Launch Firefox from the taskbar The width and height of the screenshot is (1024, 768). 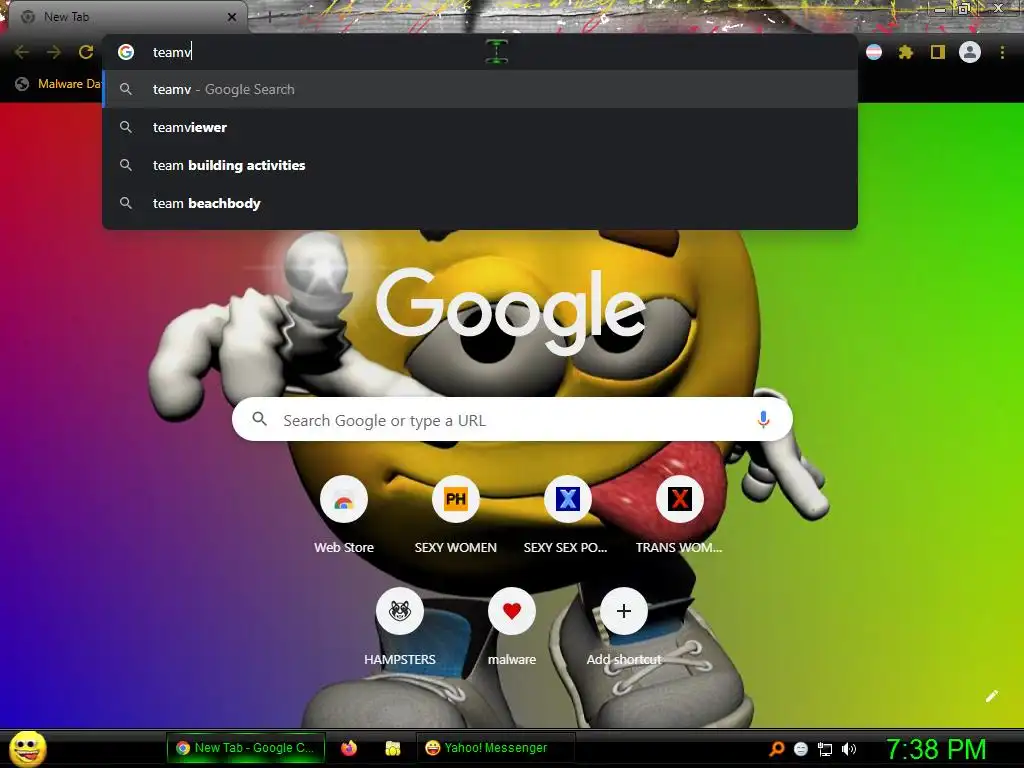pos(349,748)
